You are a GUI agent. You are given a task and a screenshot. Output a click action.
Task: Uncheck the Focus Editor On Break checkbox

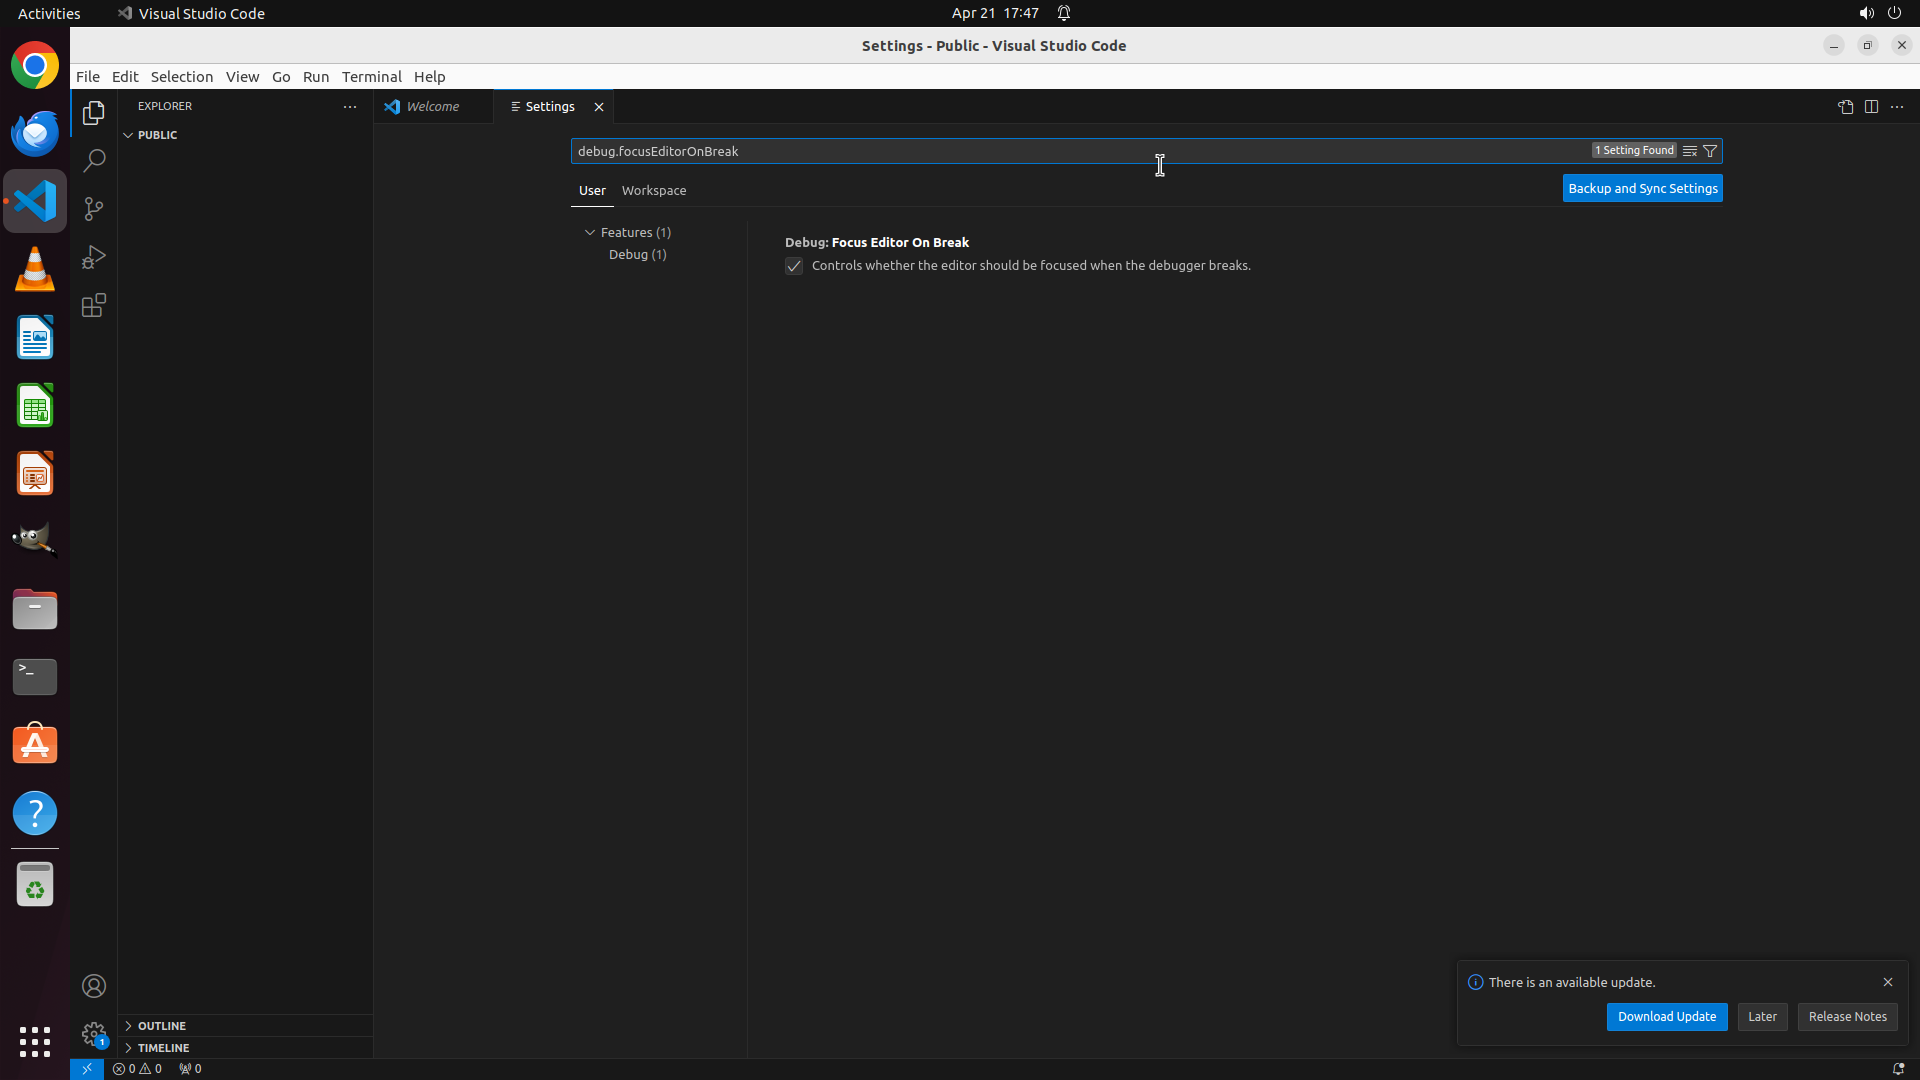[794, 266]
